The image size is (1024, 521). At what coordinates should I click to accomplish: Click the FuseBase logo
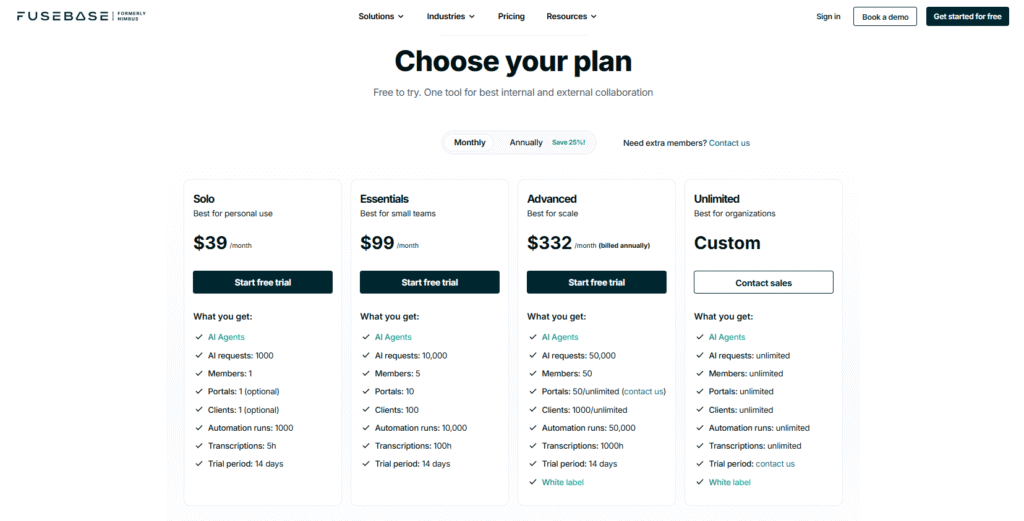tap(67, 16)
